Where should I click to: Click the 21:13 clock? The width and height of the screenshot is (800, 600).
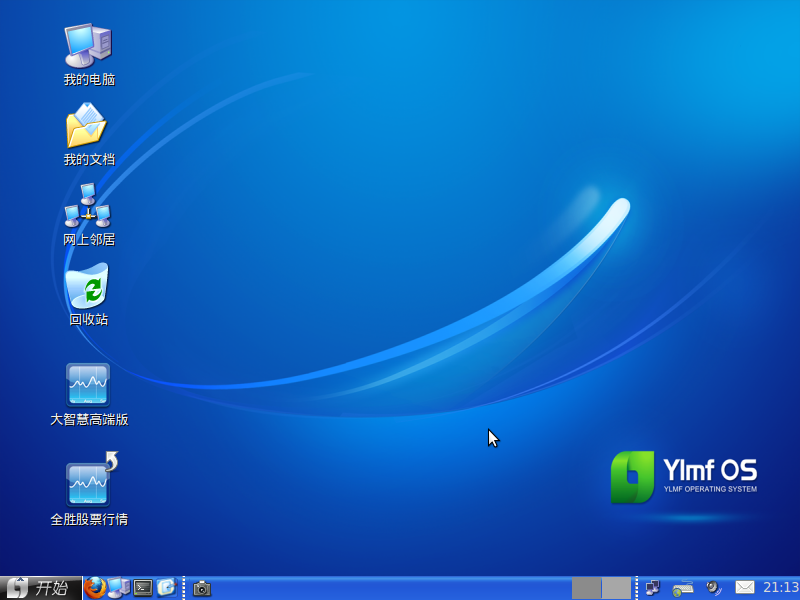pos(781,588)
